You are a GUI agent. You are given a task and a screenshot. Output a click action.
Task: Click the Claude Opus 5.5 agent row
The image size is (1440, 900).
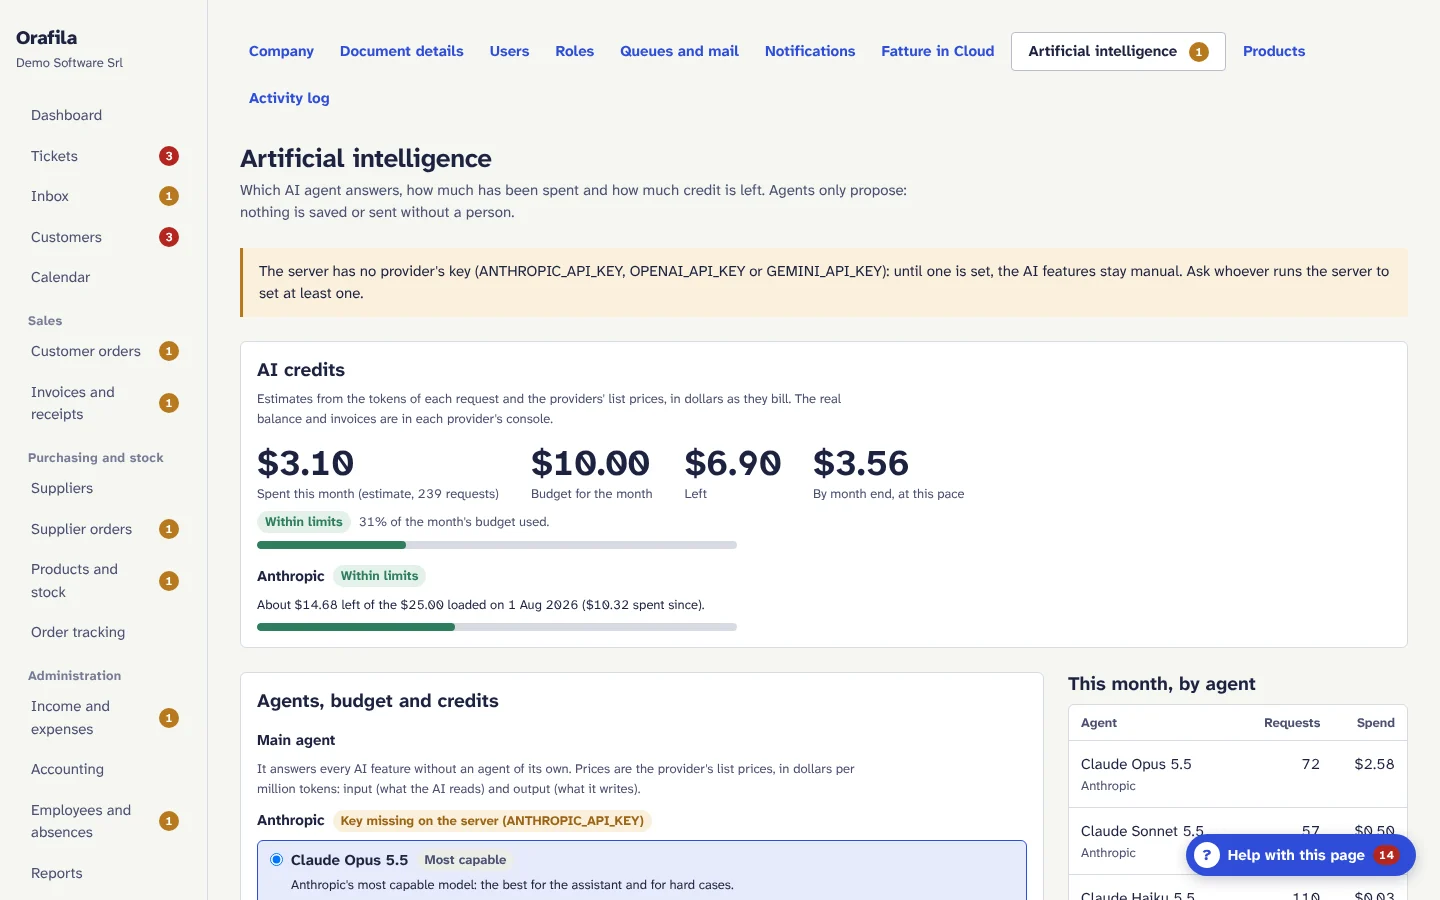tap(1238, 774)
